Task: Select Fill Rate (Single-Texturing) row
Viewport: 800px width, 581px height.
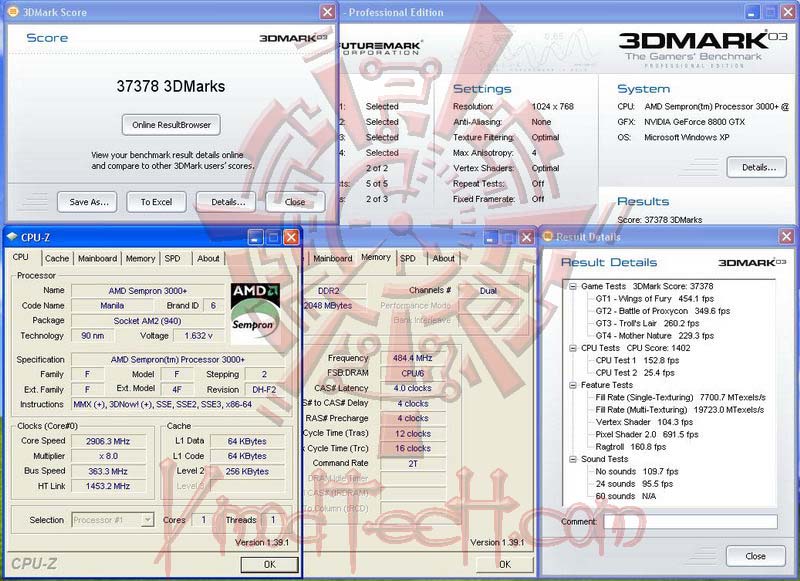Action: [x=681, y=397]
